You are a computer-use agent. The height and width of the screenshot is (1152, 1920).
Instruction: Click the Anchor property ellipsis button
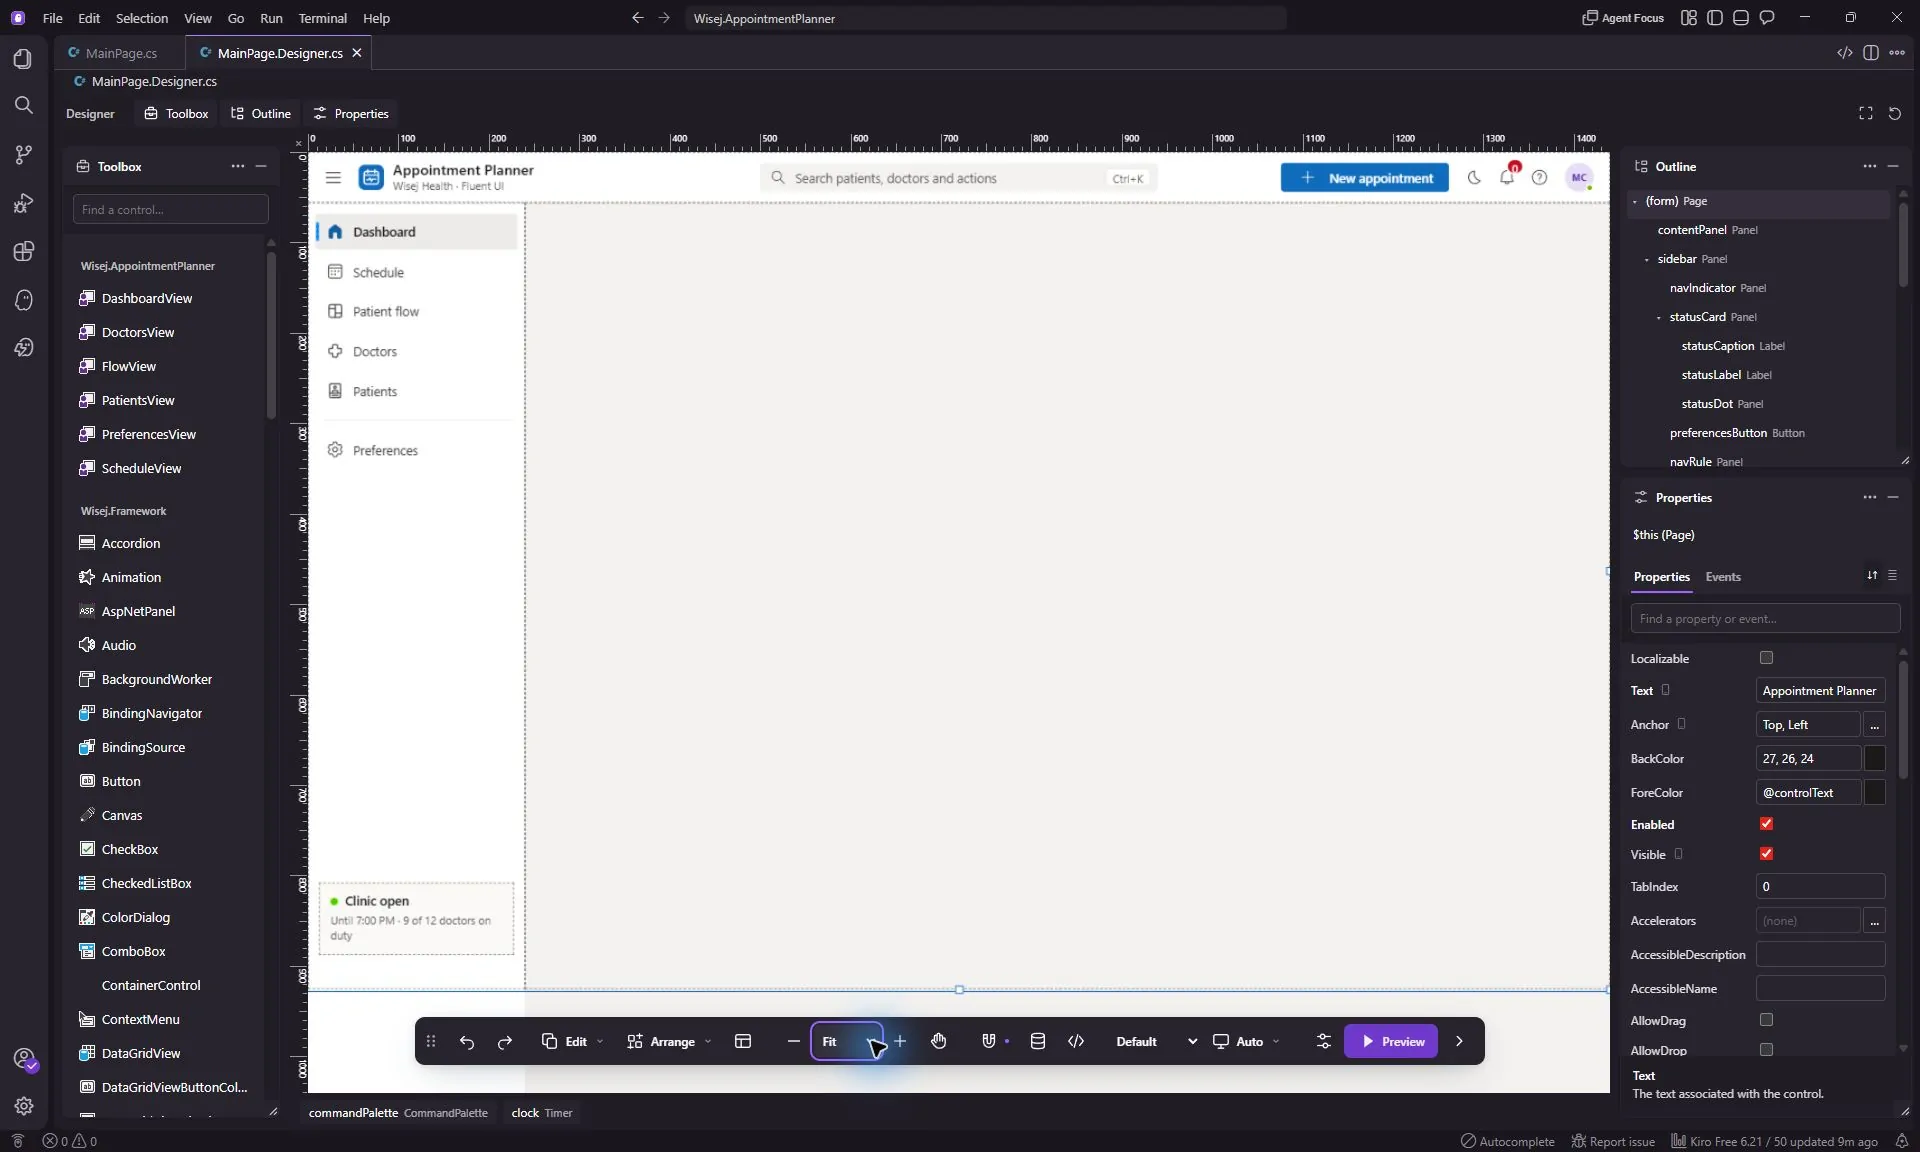[x=1874, y=724]
